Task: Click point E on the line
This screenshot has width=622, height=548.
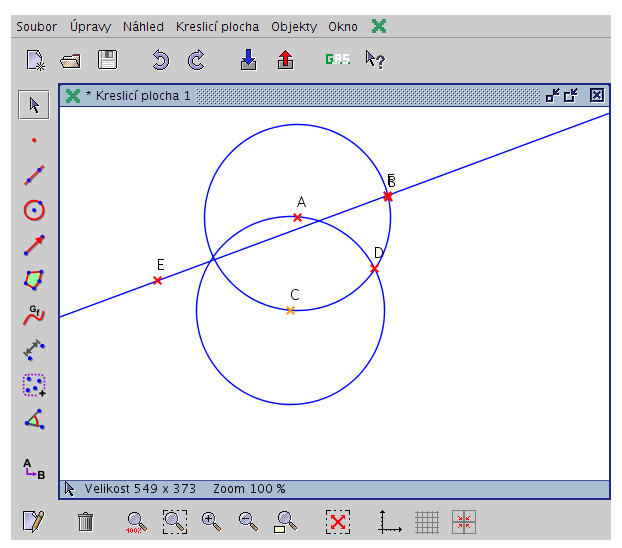Action: coord(157,281)
